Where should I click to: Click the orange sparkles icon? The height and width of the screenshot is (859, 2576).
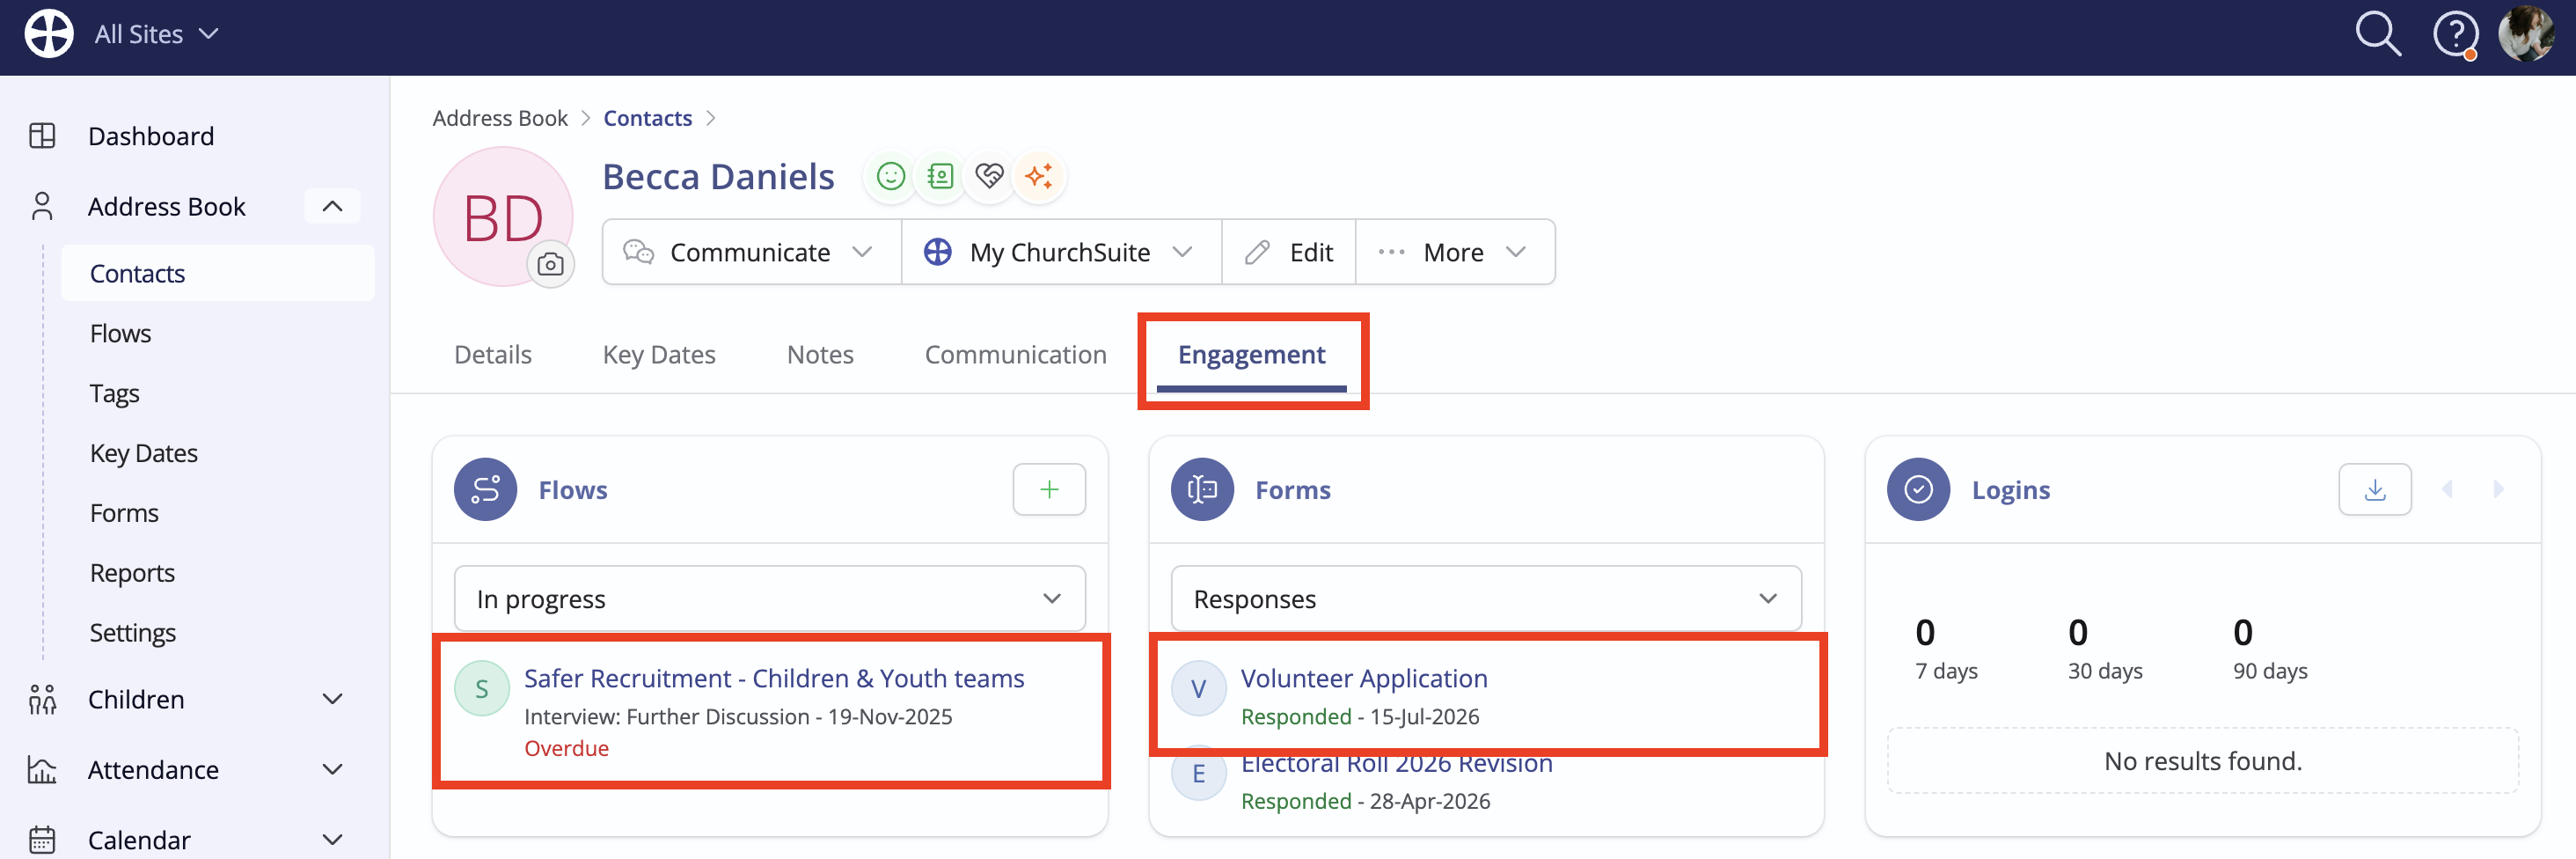(1039, 176)
